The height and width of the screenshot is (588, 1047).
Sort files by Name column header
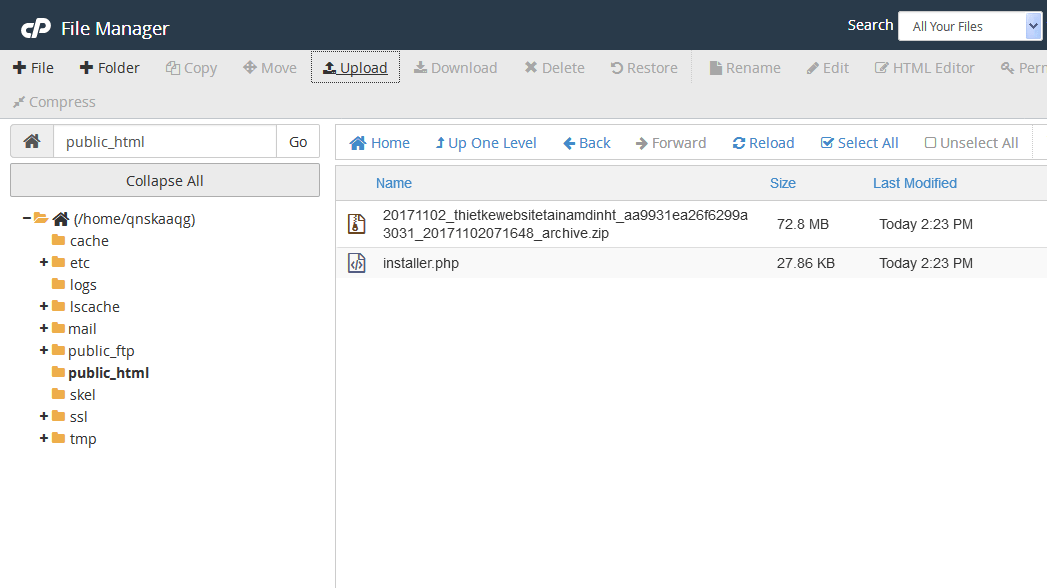pos(394,183)
